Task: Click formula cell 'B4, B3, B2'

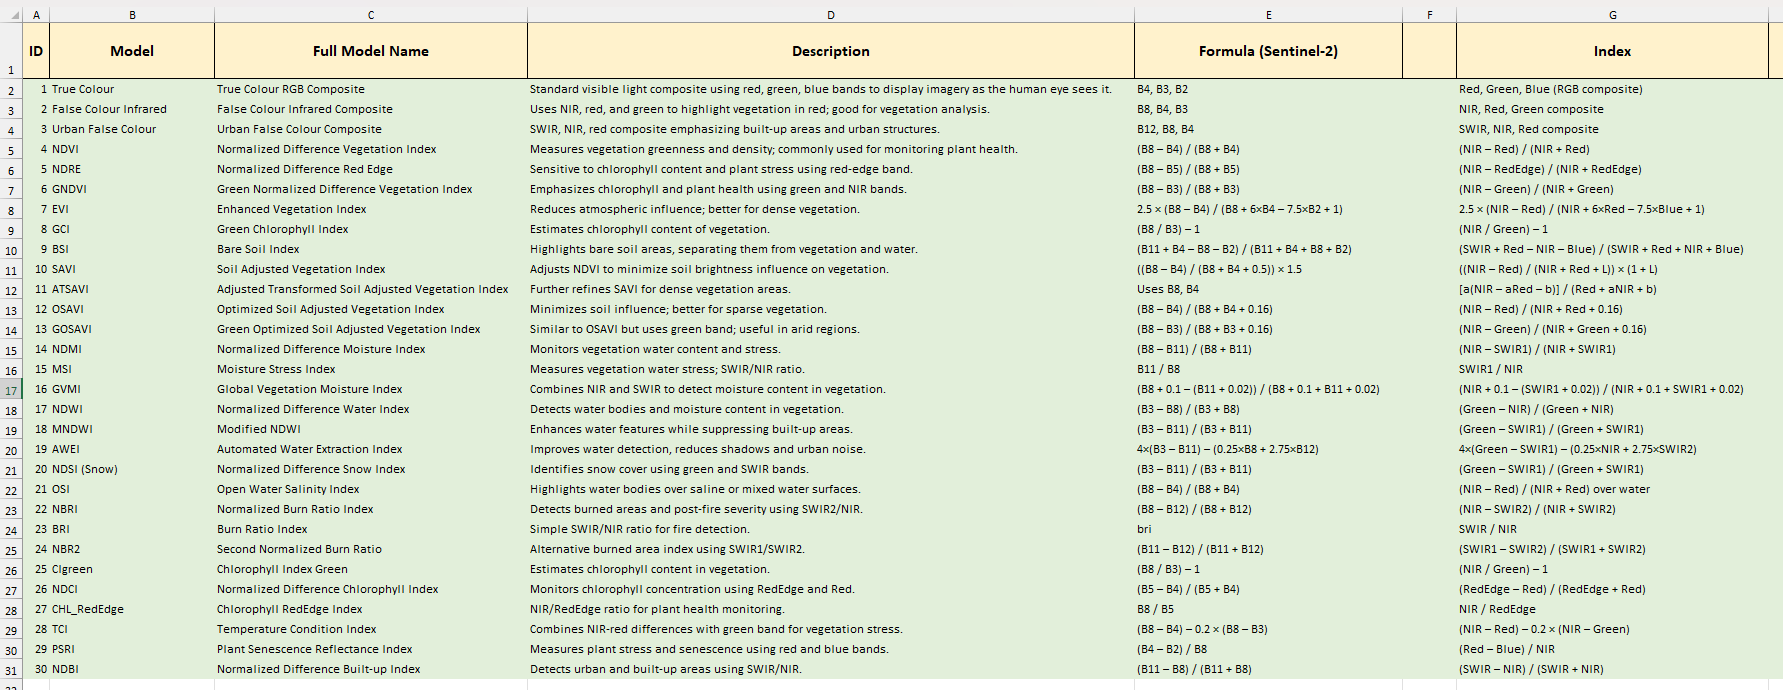Action: point(1268,89)
